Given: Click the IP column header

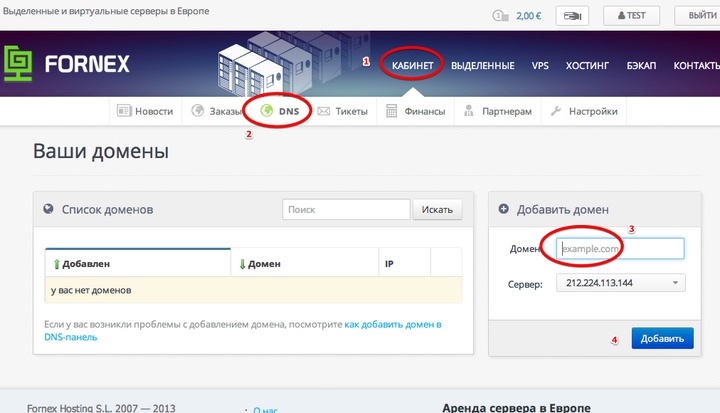Looking at the screenshot, I should [389, 264].
